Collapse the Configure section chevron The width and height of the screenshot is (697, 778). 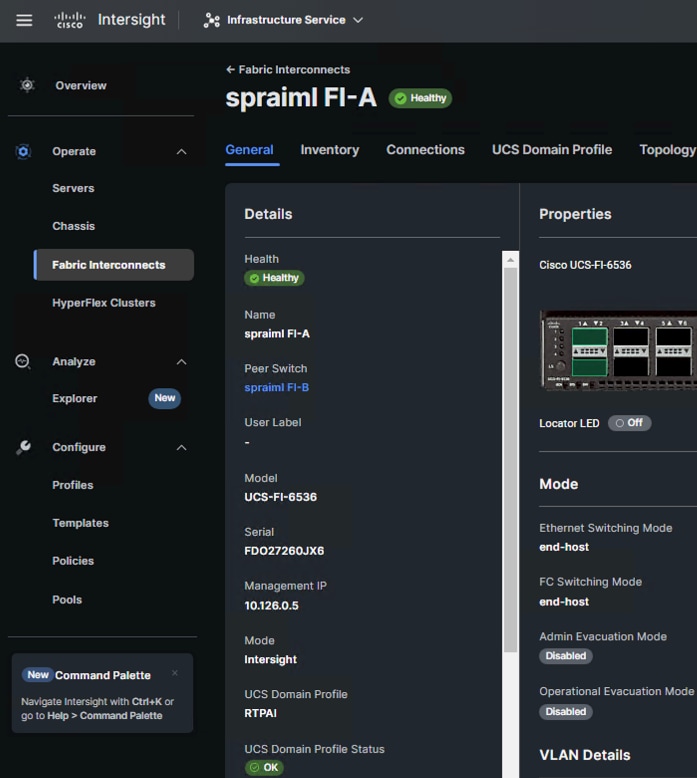pyautogui.click(x=182, y=448)
